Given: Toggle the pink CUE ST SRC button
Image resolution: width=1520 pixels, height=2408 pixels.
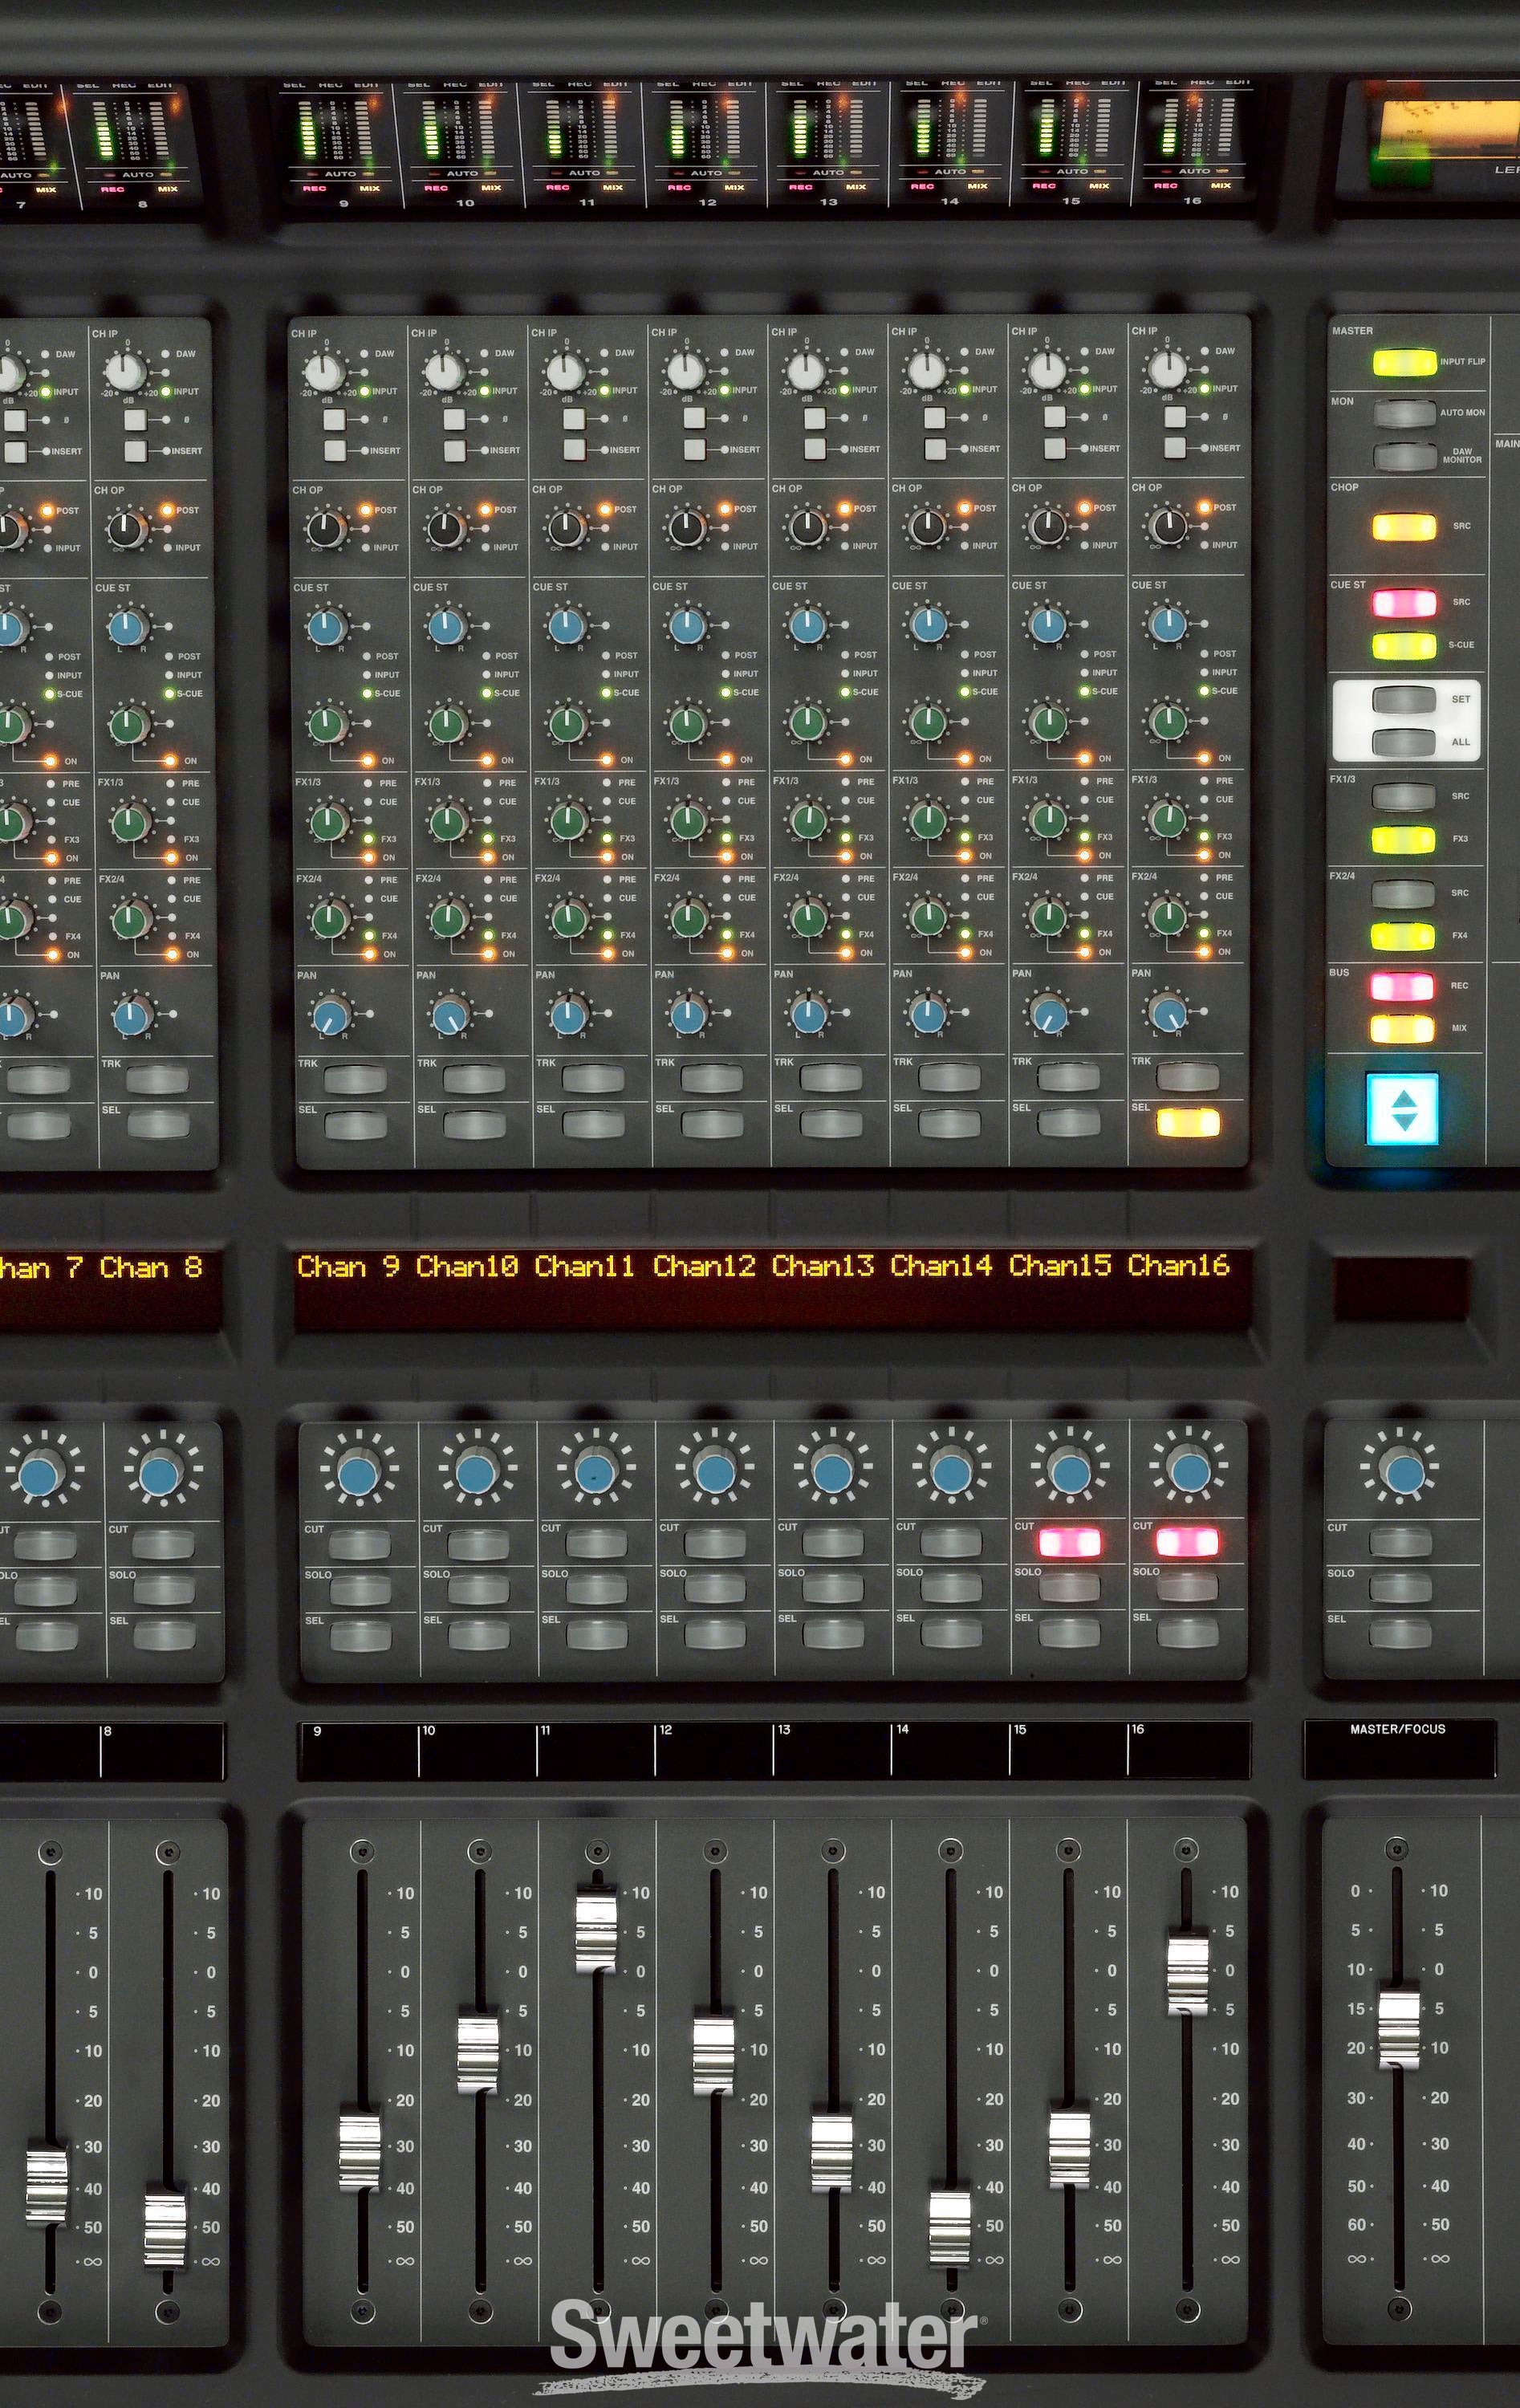Looking at the screenshot, I should coord(1404,603).
